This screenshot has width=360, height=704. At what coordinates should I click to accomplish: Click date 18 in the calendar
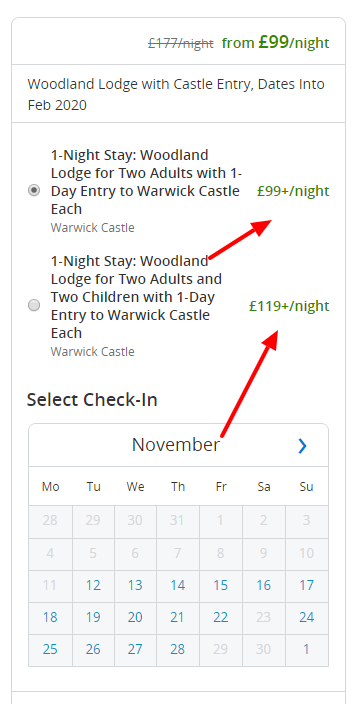pos(50,617)
